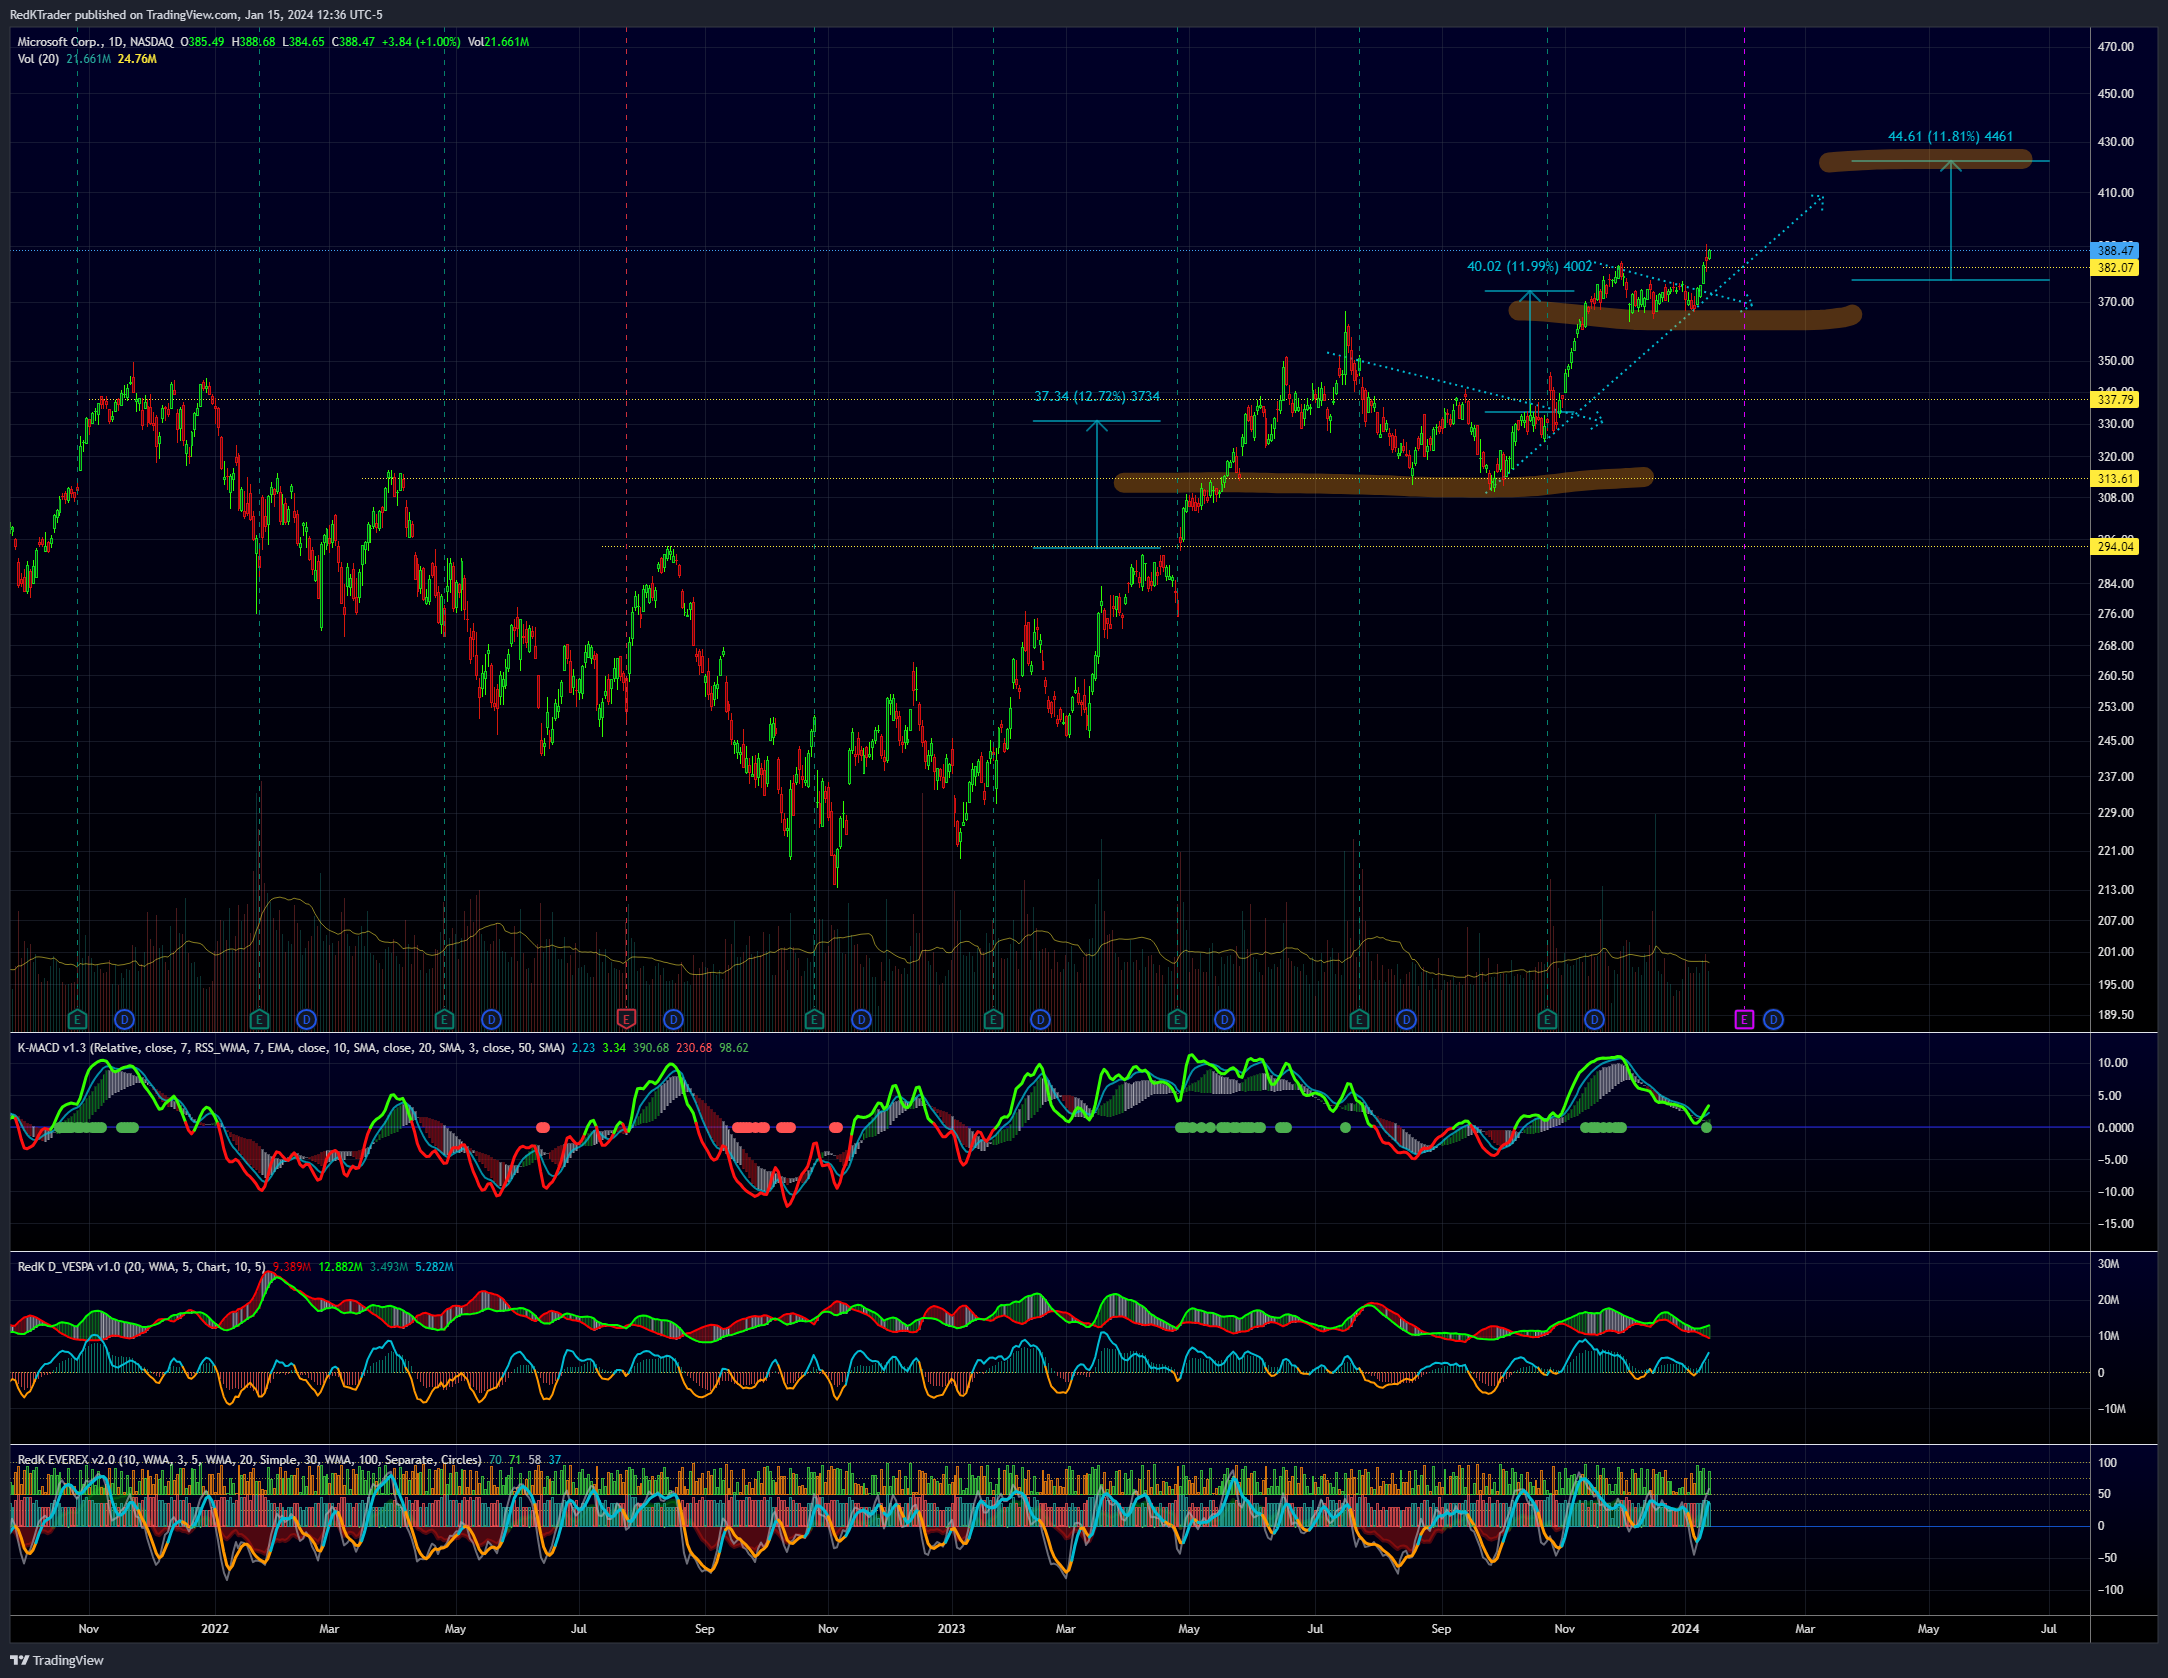The width and height of the screenshot is (2168, 1678).
Task: Click the 30M axis value in D_VESPA pane
Action: (2108, 1264)
